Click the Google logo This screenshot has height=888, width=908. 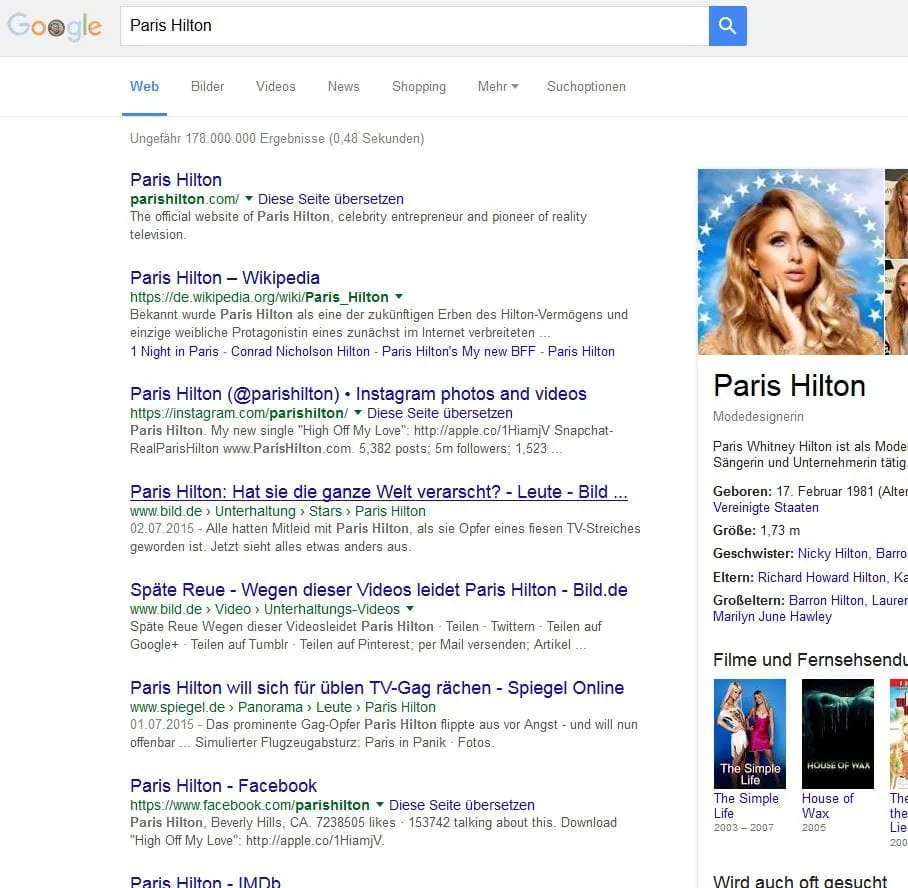[x=55, y=27]
